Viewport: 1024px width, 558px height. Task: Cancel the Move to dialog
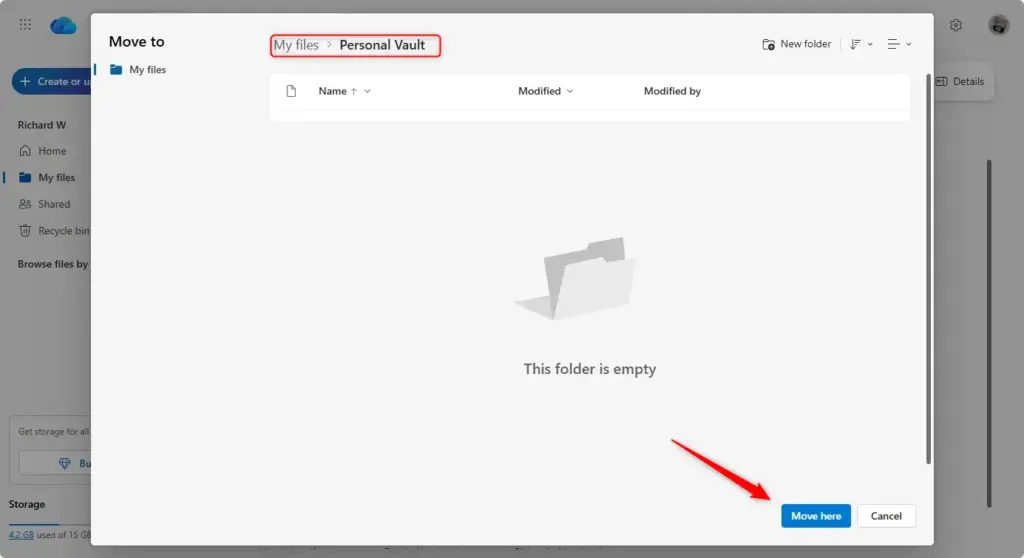pyautogui.click(x=886, y=516)
